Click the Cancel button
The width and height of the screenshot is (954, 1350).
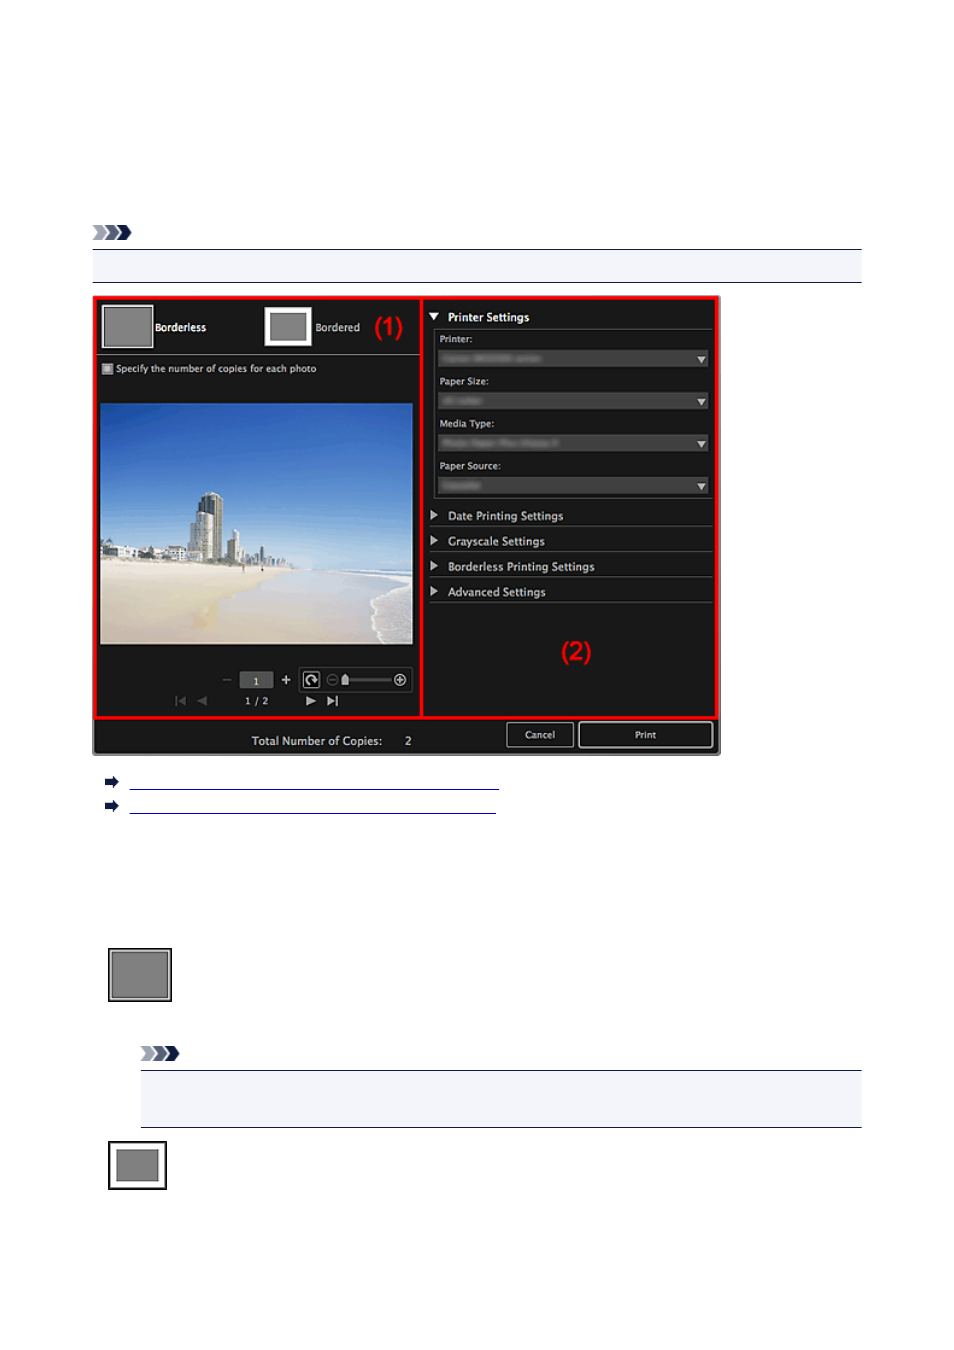tap(540, 735)
